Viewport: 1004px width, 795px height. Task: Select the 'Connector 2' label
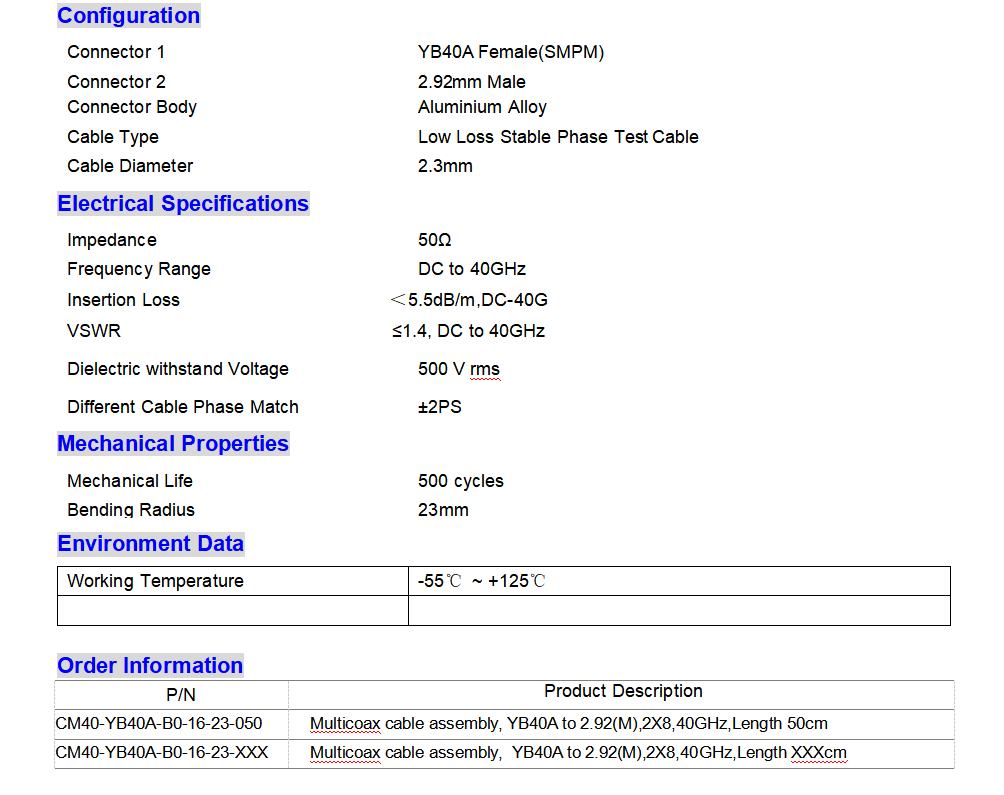pyautogui.click(x=117, y=82)
